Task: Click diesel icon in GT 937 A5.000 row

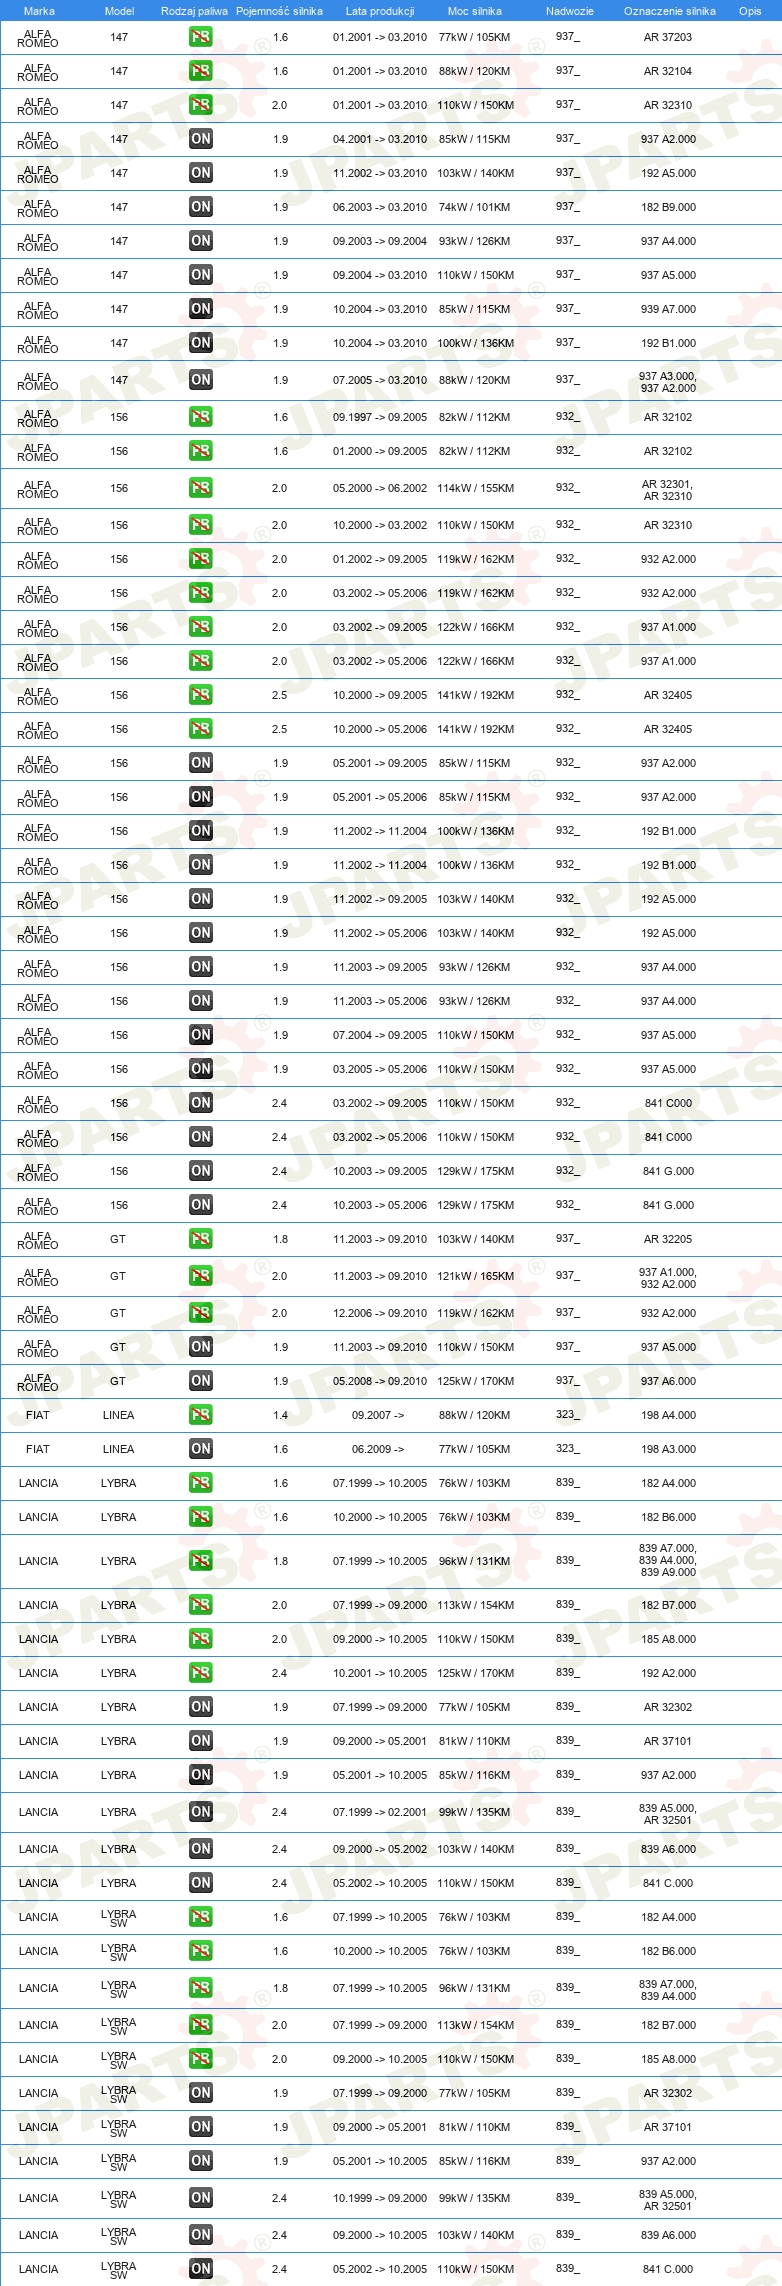Action: [201, 1347]
